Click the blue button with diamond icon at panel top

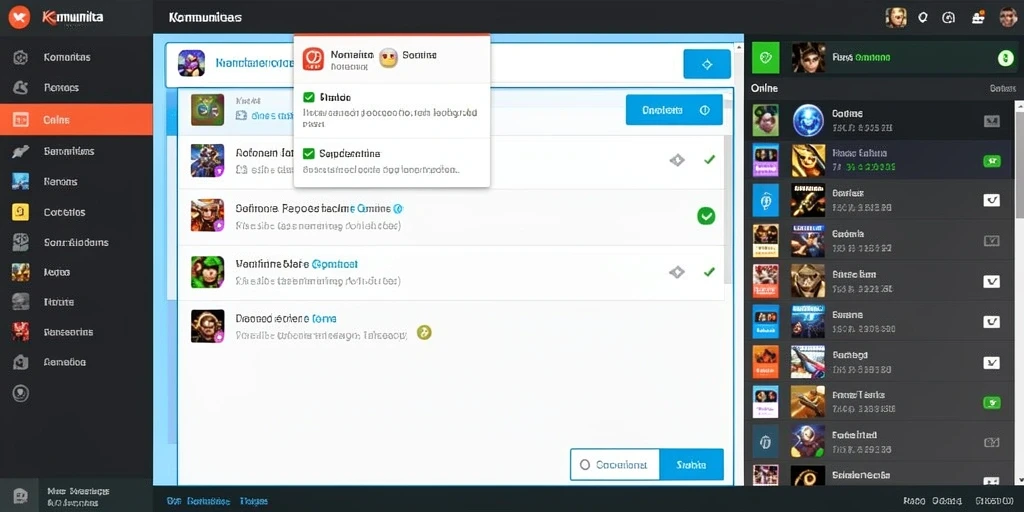707,64
